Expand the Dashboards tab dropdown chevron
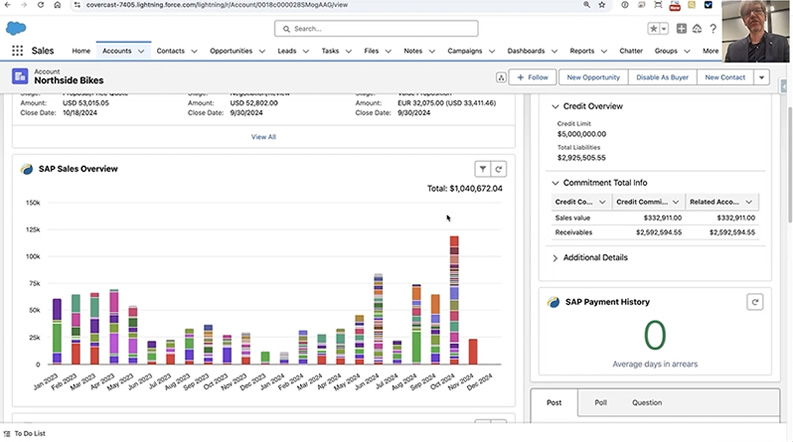This screenshot has height=442, width=793. (554, 51)
